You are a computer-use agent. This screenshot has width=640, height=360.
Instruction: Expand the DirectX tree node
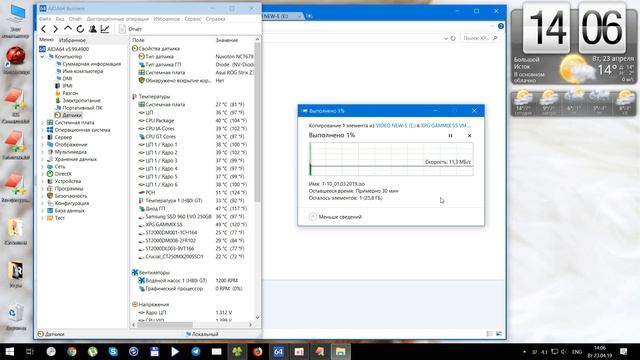point(42,174)
